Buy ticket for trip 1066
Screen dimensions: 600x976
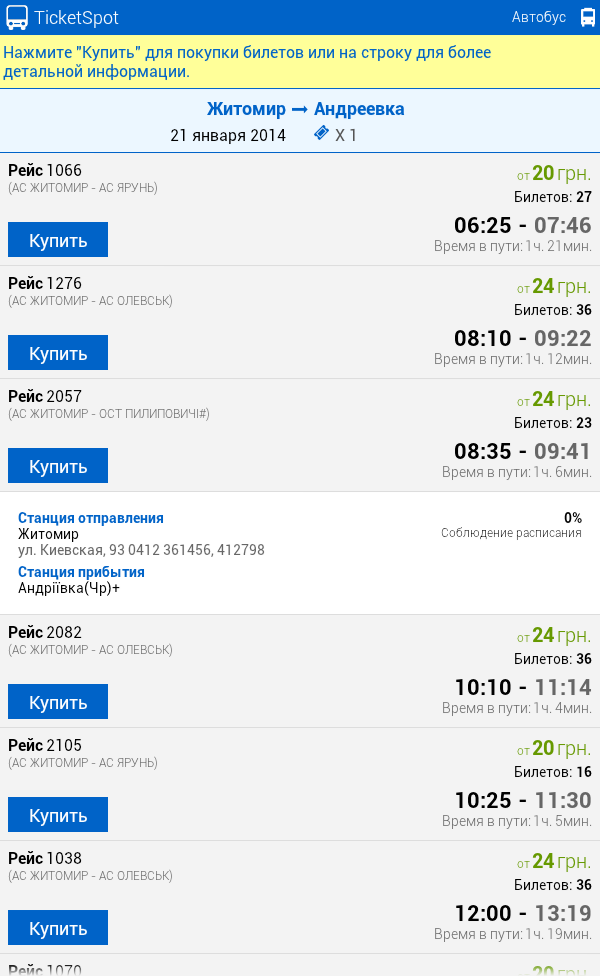[x=58, y=240]
